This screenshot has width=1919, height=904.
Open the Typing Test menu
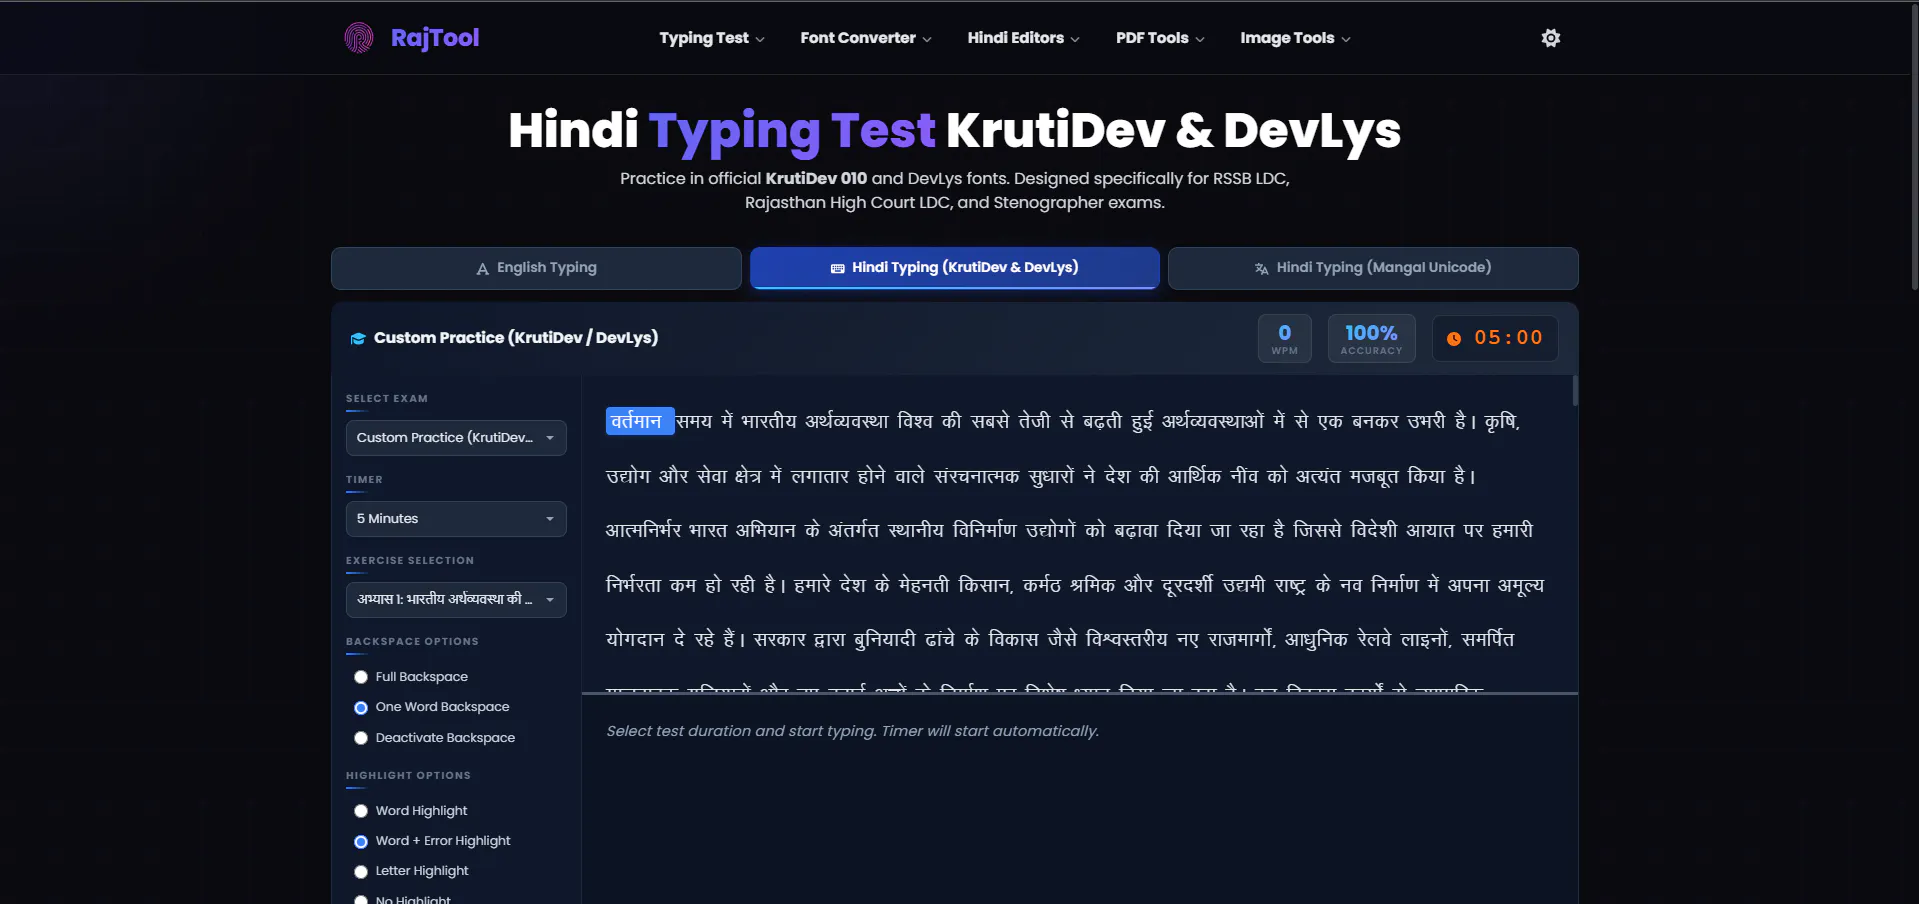[711, 38]
